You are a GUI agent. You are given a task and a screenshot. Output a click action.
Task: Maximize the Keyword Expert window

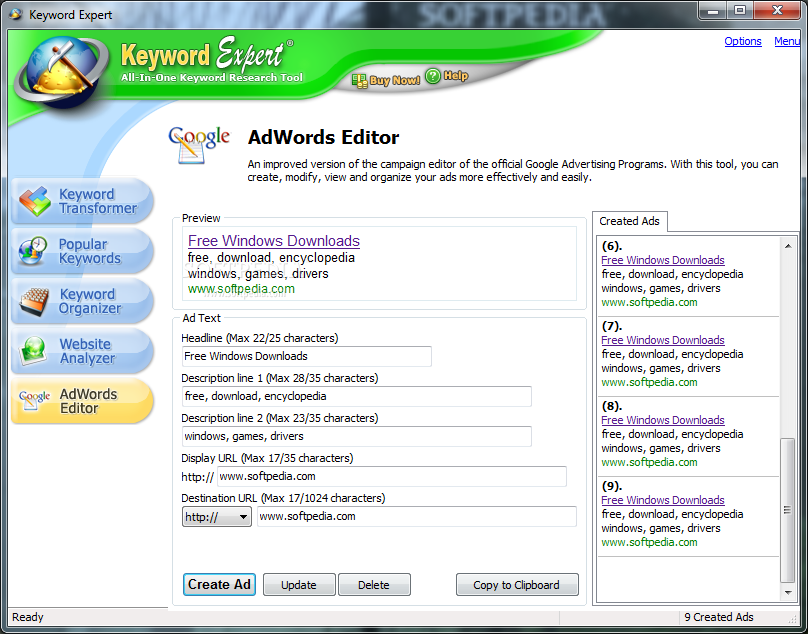click(740, 10)
